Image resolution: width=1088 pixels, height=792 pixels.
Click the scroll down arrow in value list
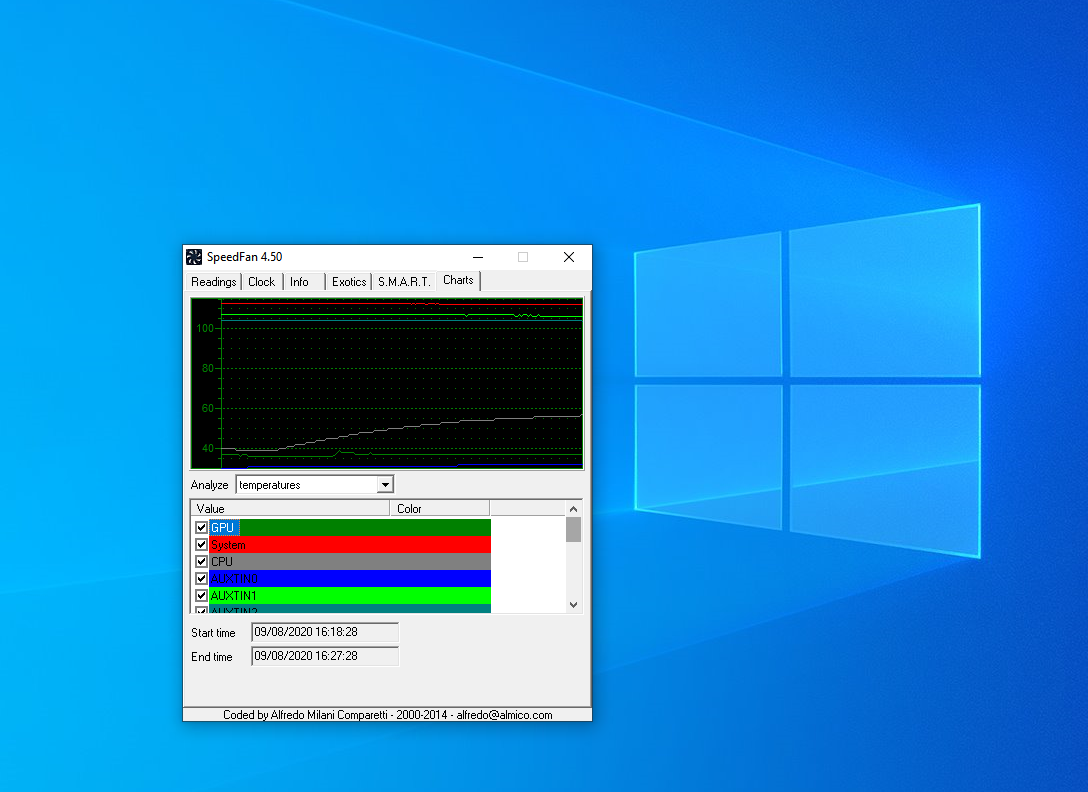[573, 605]
